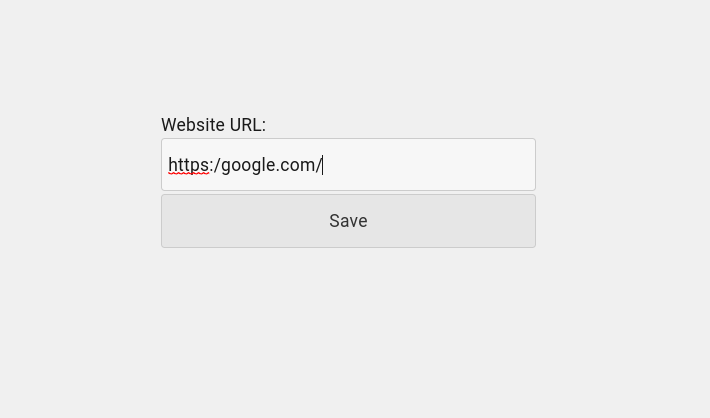Click the spell-check flagged https text
The height and width of the screenshot is (418, 710).
pyautogui.click(x=188, y=165)
